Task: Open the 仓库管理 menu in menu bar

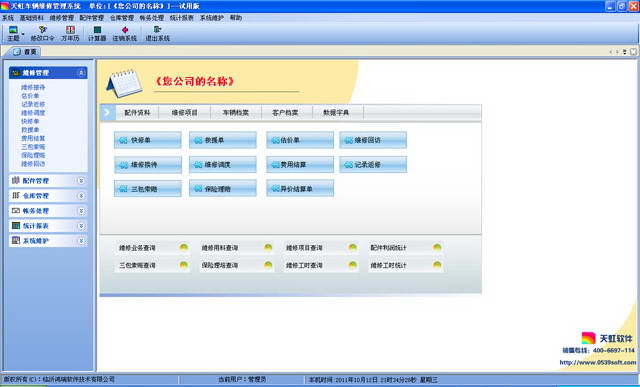Action: (122, 18)
